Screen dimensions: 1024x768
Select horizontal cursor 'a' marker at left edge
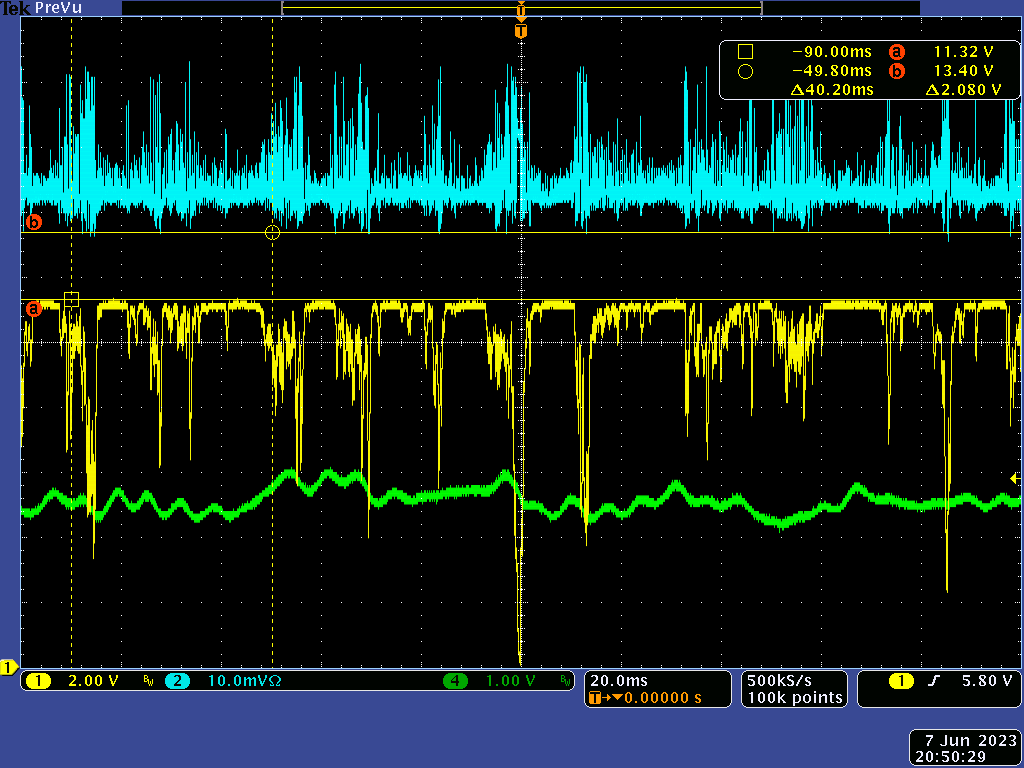click(33, 308)
